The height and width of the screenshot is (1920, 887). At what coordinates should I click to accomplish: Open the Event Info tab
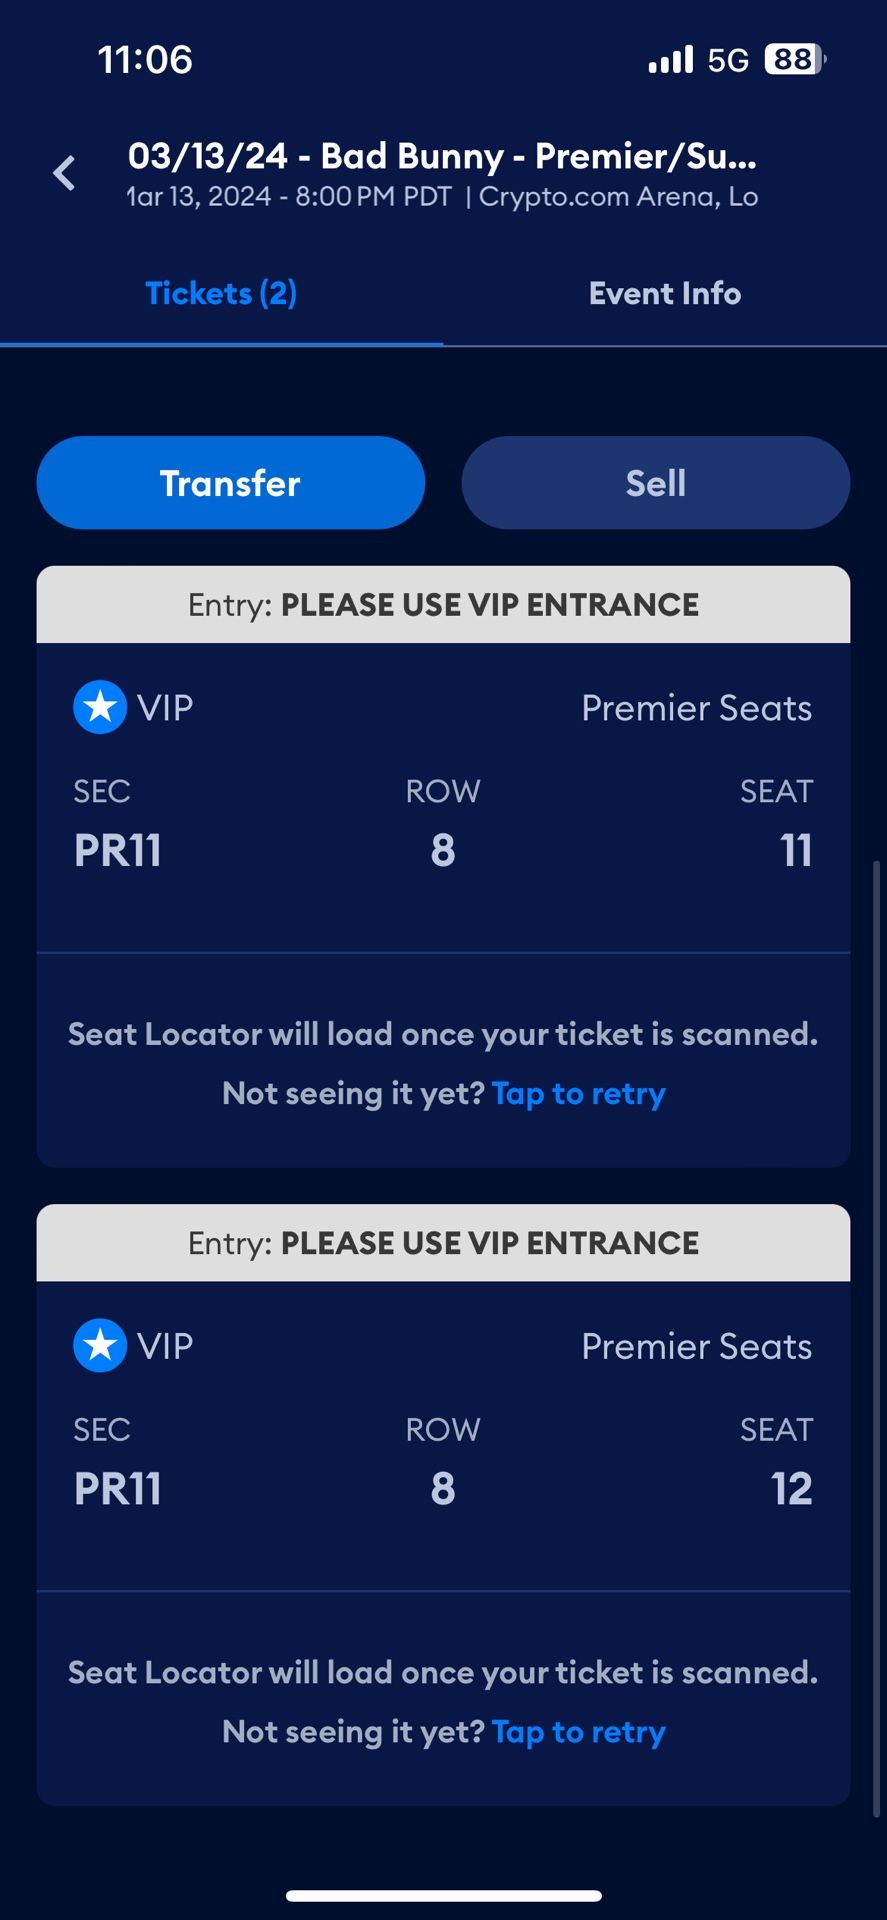coord(665,293)
